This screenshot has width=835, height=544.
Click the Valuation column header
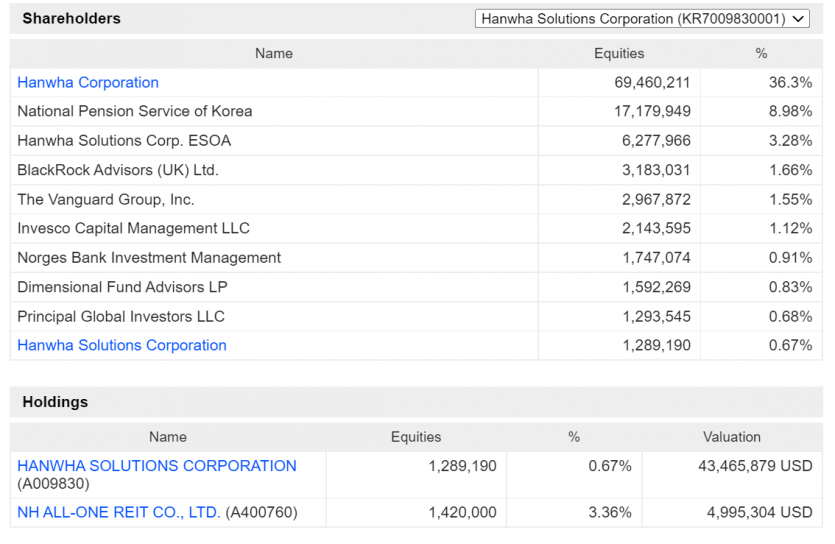[732, 437]
